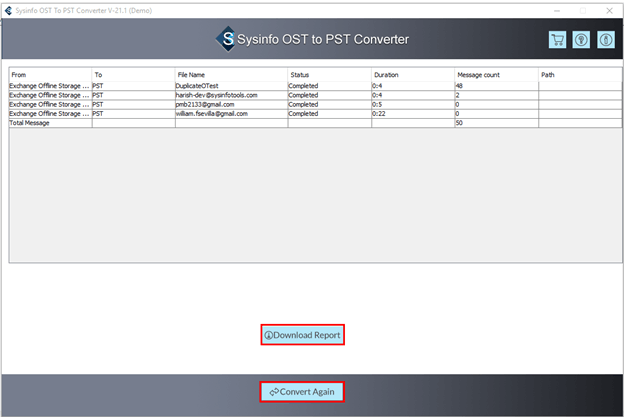Click duration 0:22 cell
Viewport: 624px width, 420px height.
pyautogui.click(x=413, y=113)
